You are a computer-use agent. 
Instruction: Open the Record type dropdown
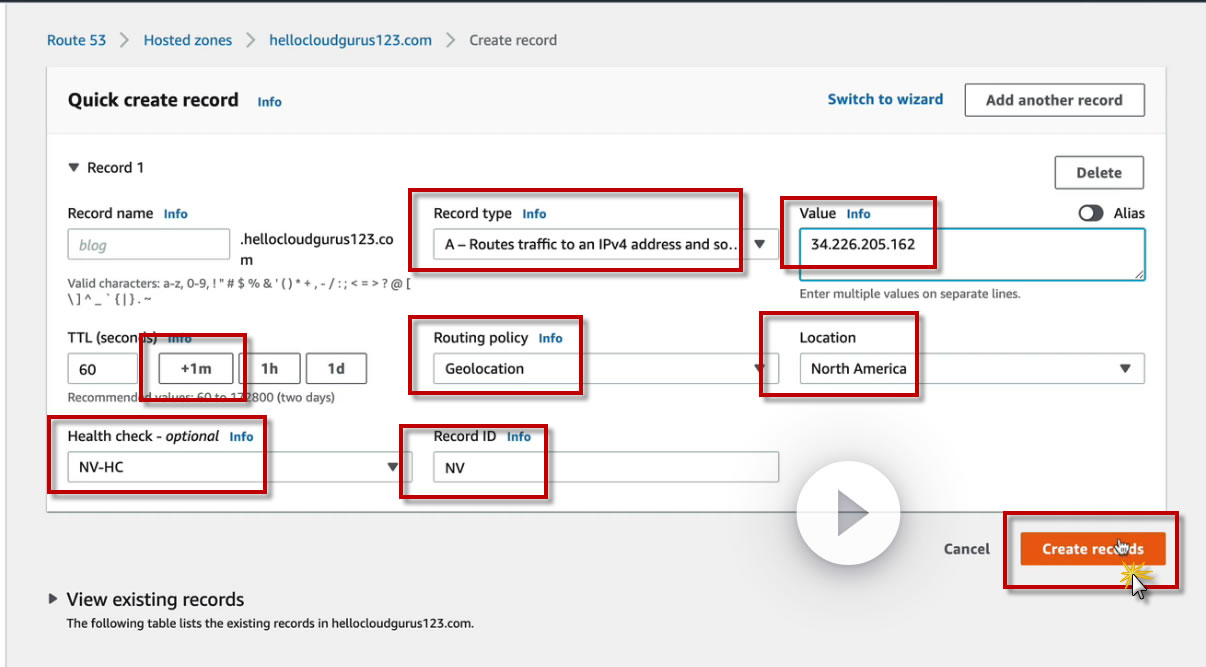[x=605, y=244]
